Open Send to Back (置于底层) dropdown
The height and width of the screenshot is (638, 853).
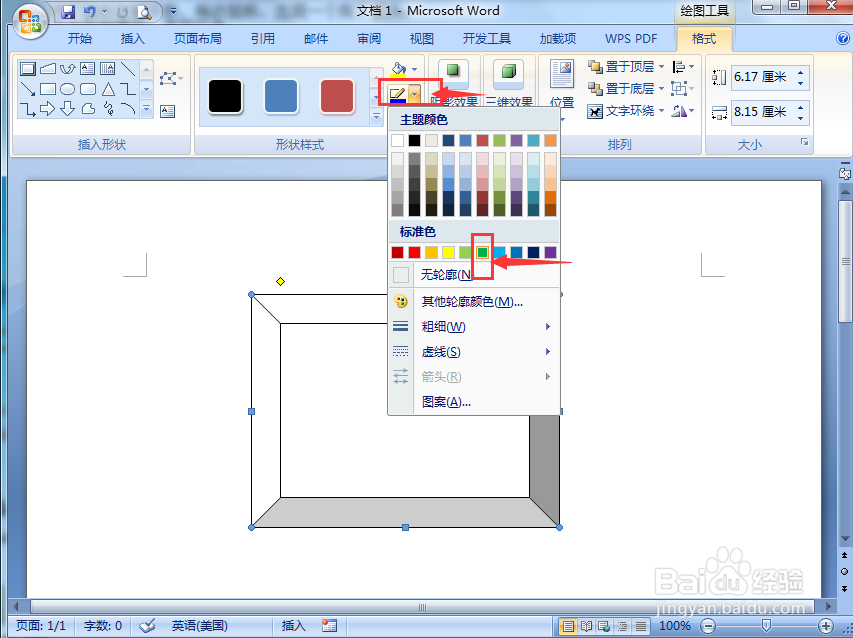pyautogui.click(x=662, y=88)
